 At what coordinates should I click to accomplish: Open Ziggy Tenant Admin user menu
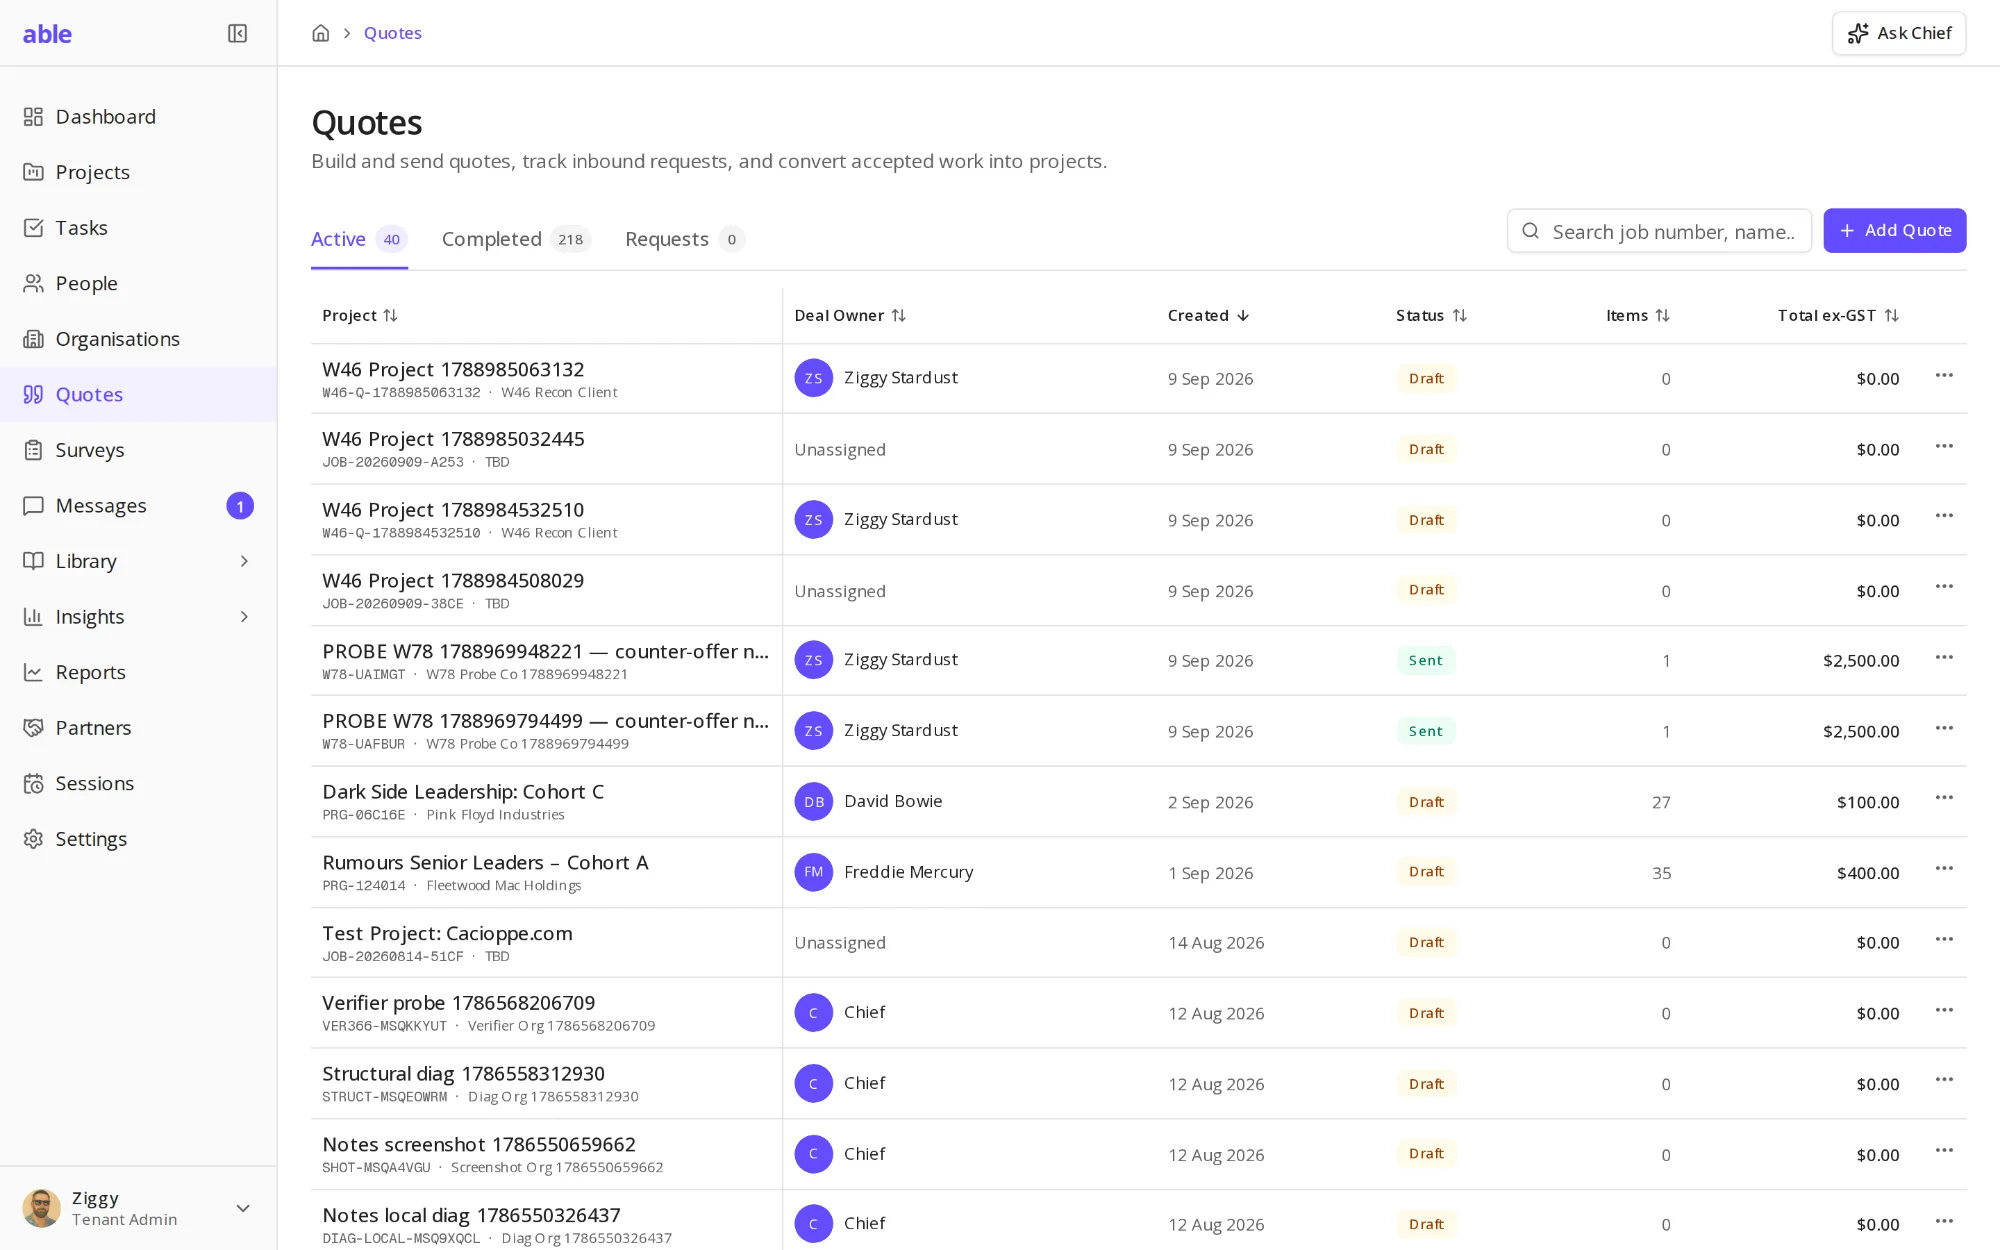click(x=138, y=1208)
